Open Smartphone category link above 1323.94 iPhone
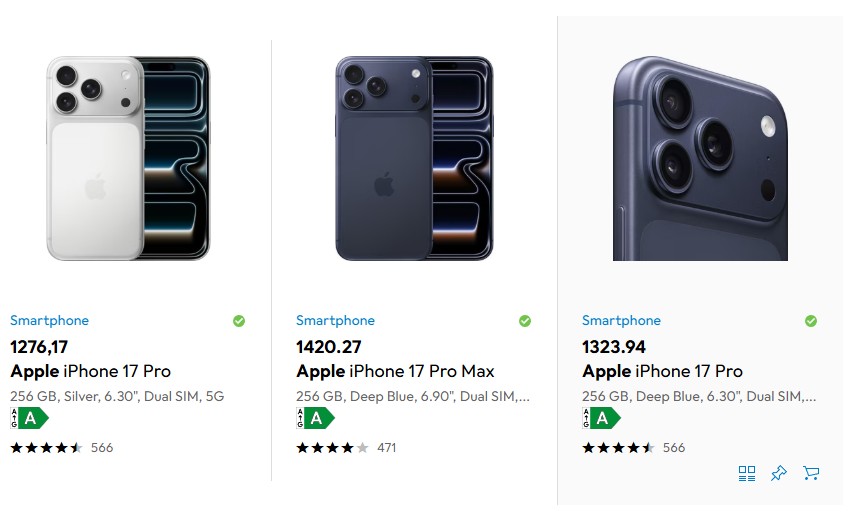Image resolution: width=866 pixels, height=515 pixels. pos(621,321)
